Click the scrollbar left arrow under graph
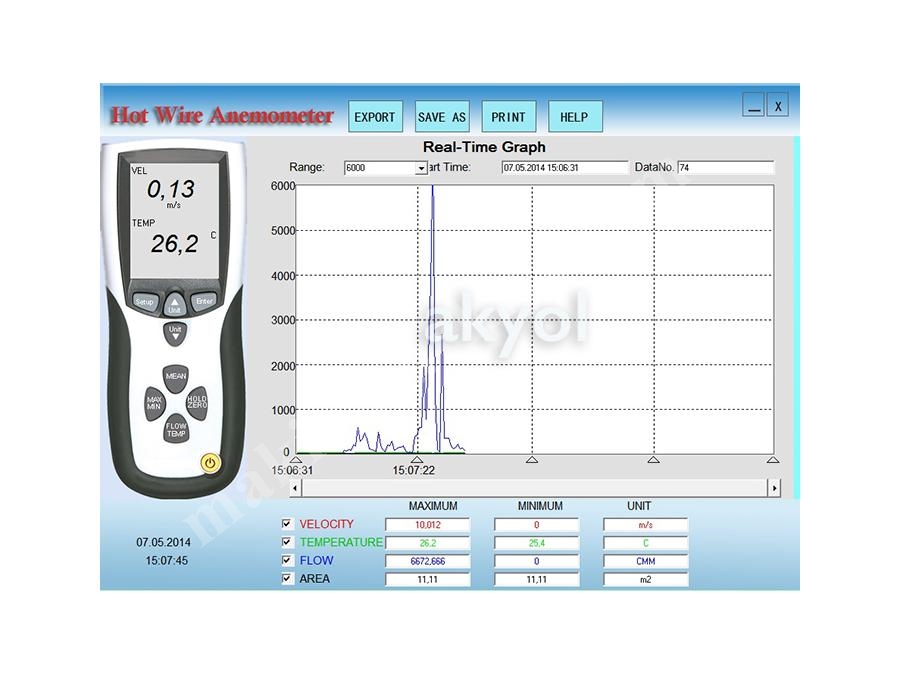900x675 pixels. (295, 488)
